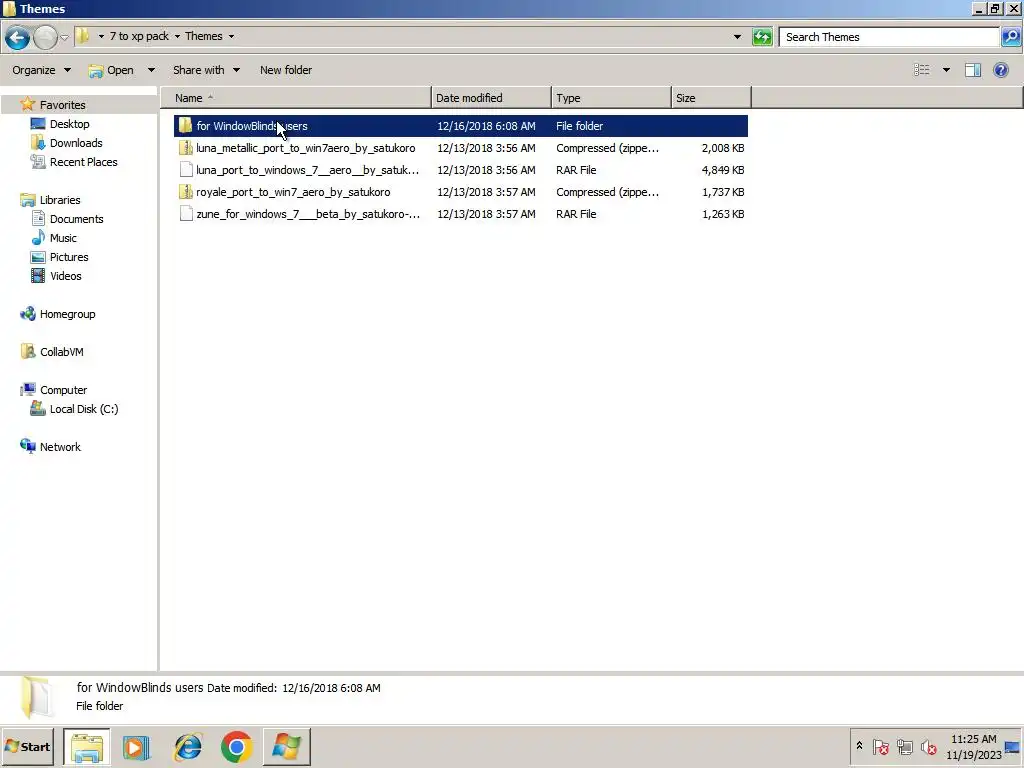
Task: Select luna_metallic_port_to_win7aero zip file icon
Action: (185, 148)
